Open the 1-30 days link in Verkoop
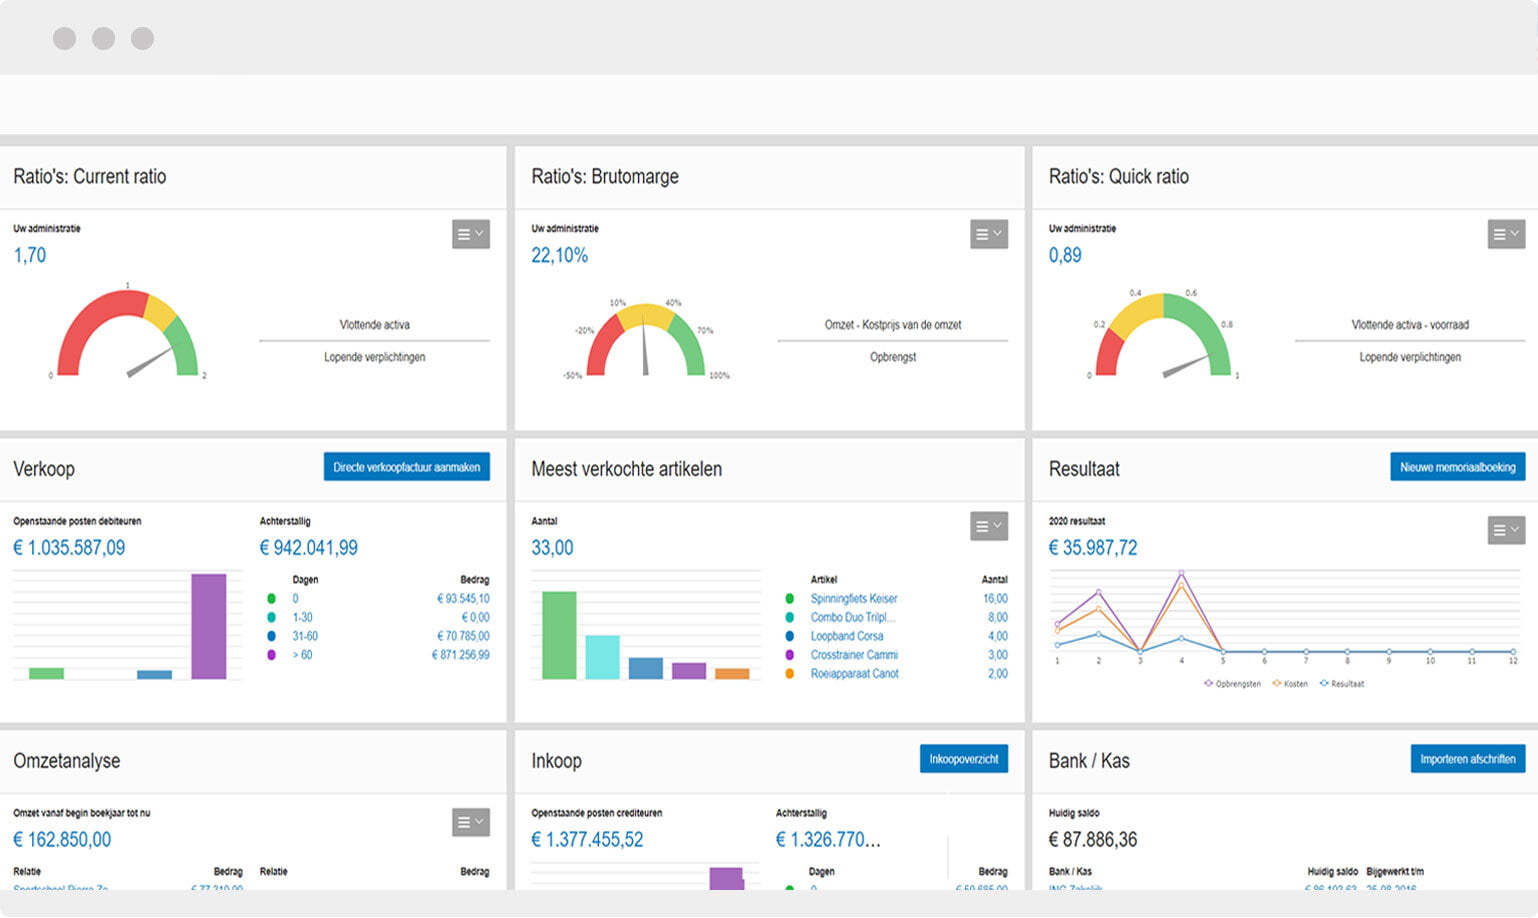1538x918 pixels. pyautogui.click(x=302, y=617)
